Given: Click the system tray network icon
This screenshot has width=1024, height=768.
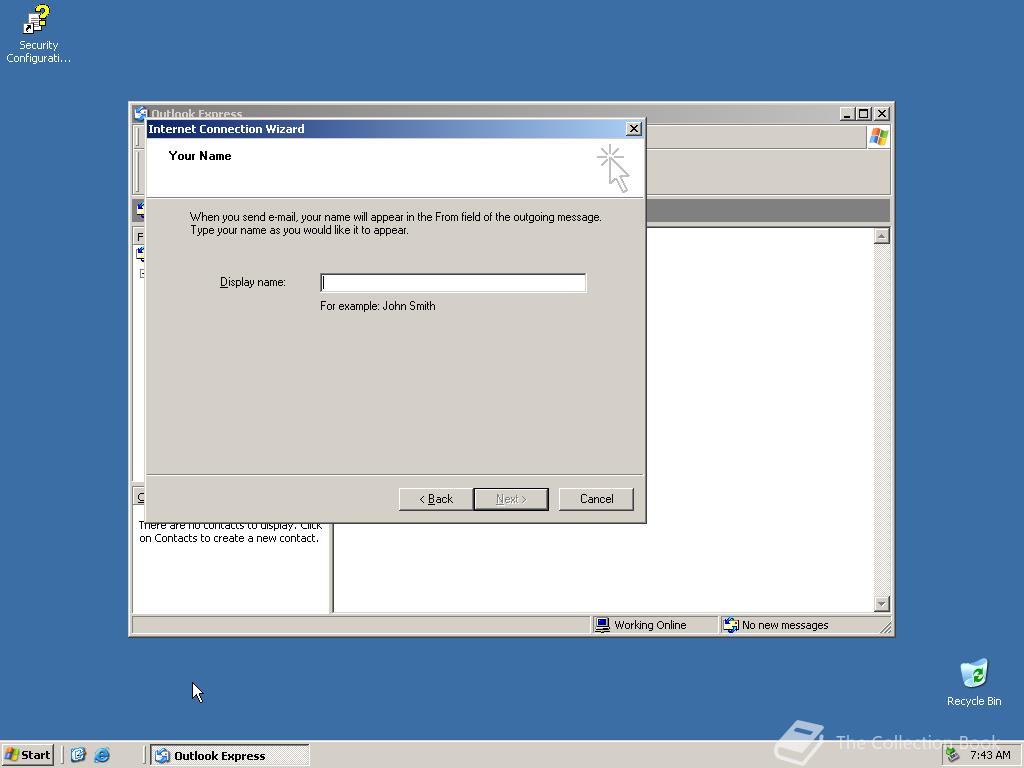Looking at the screenshot, I should [x=952, y=755].
